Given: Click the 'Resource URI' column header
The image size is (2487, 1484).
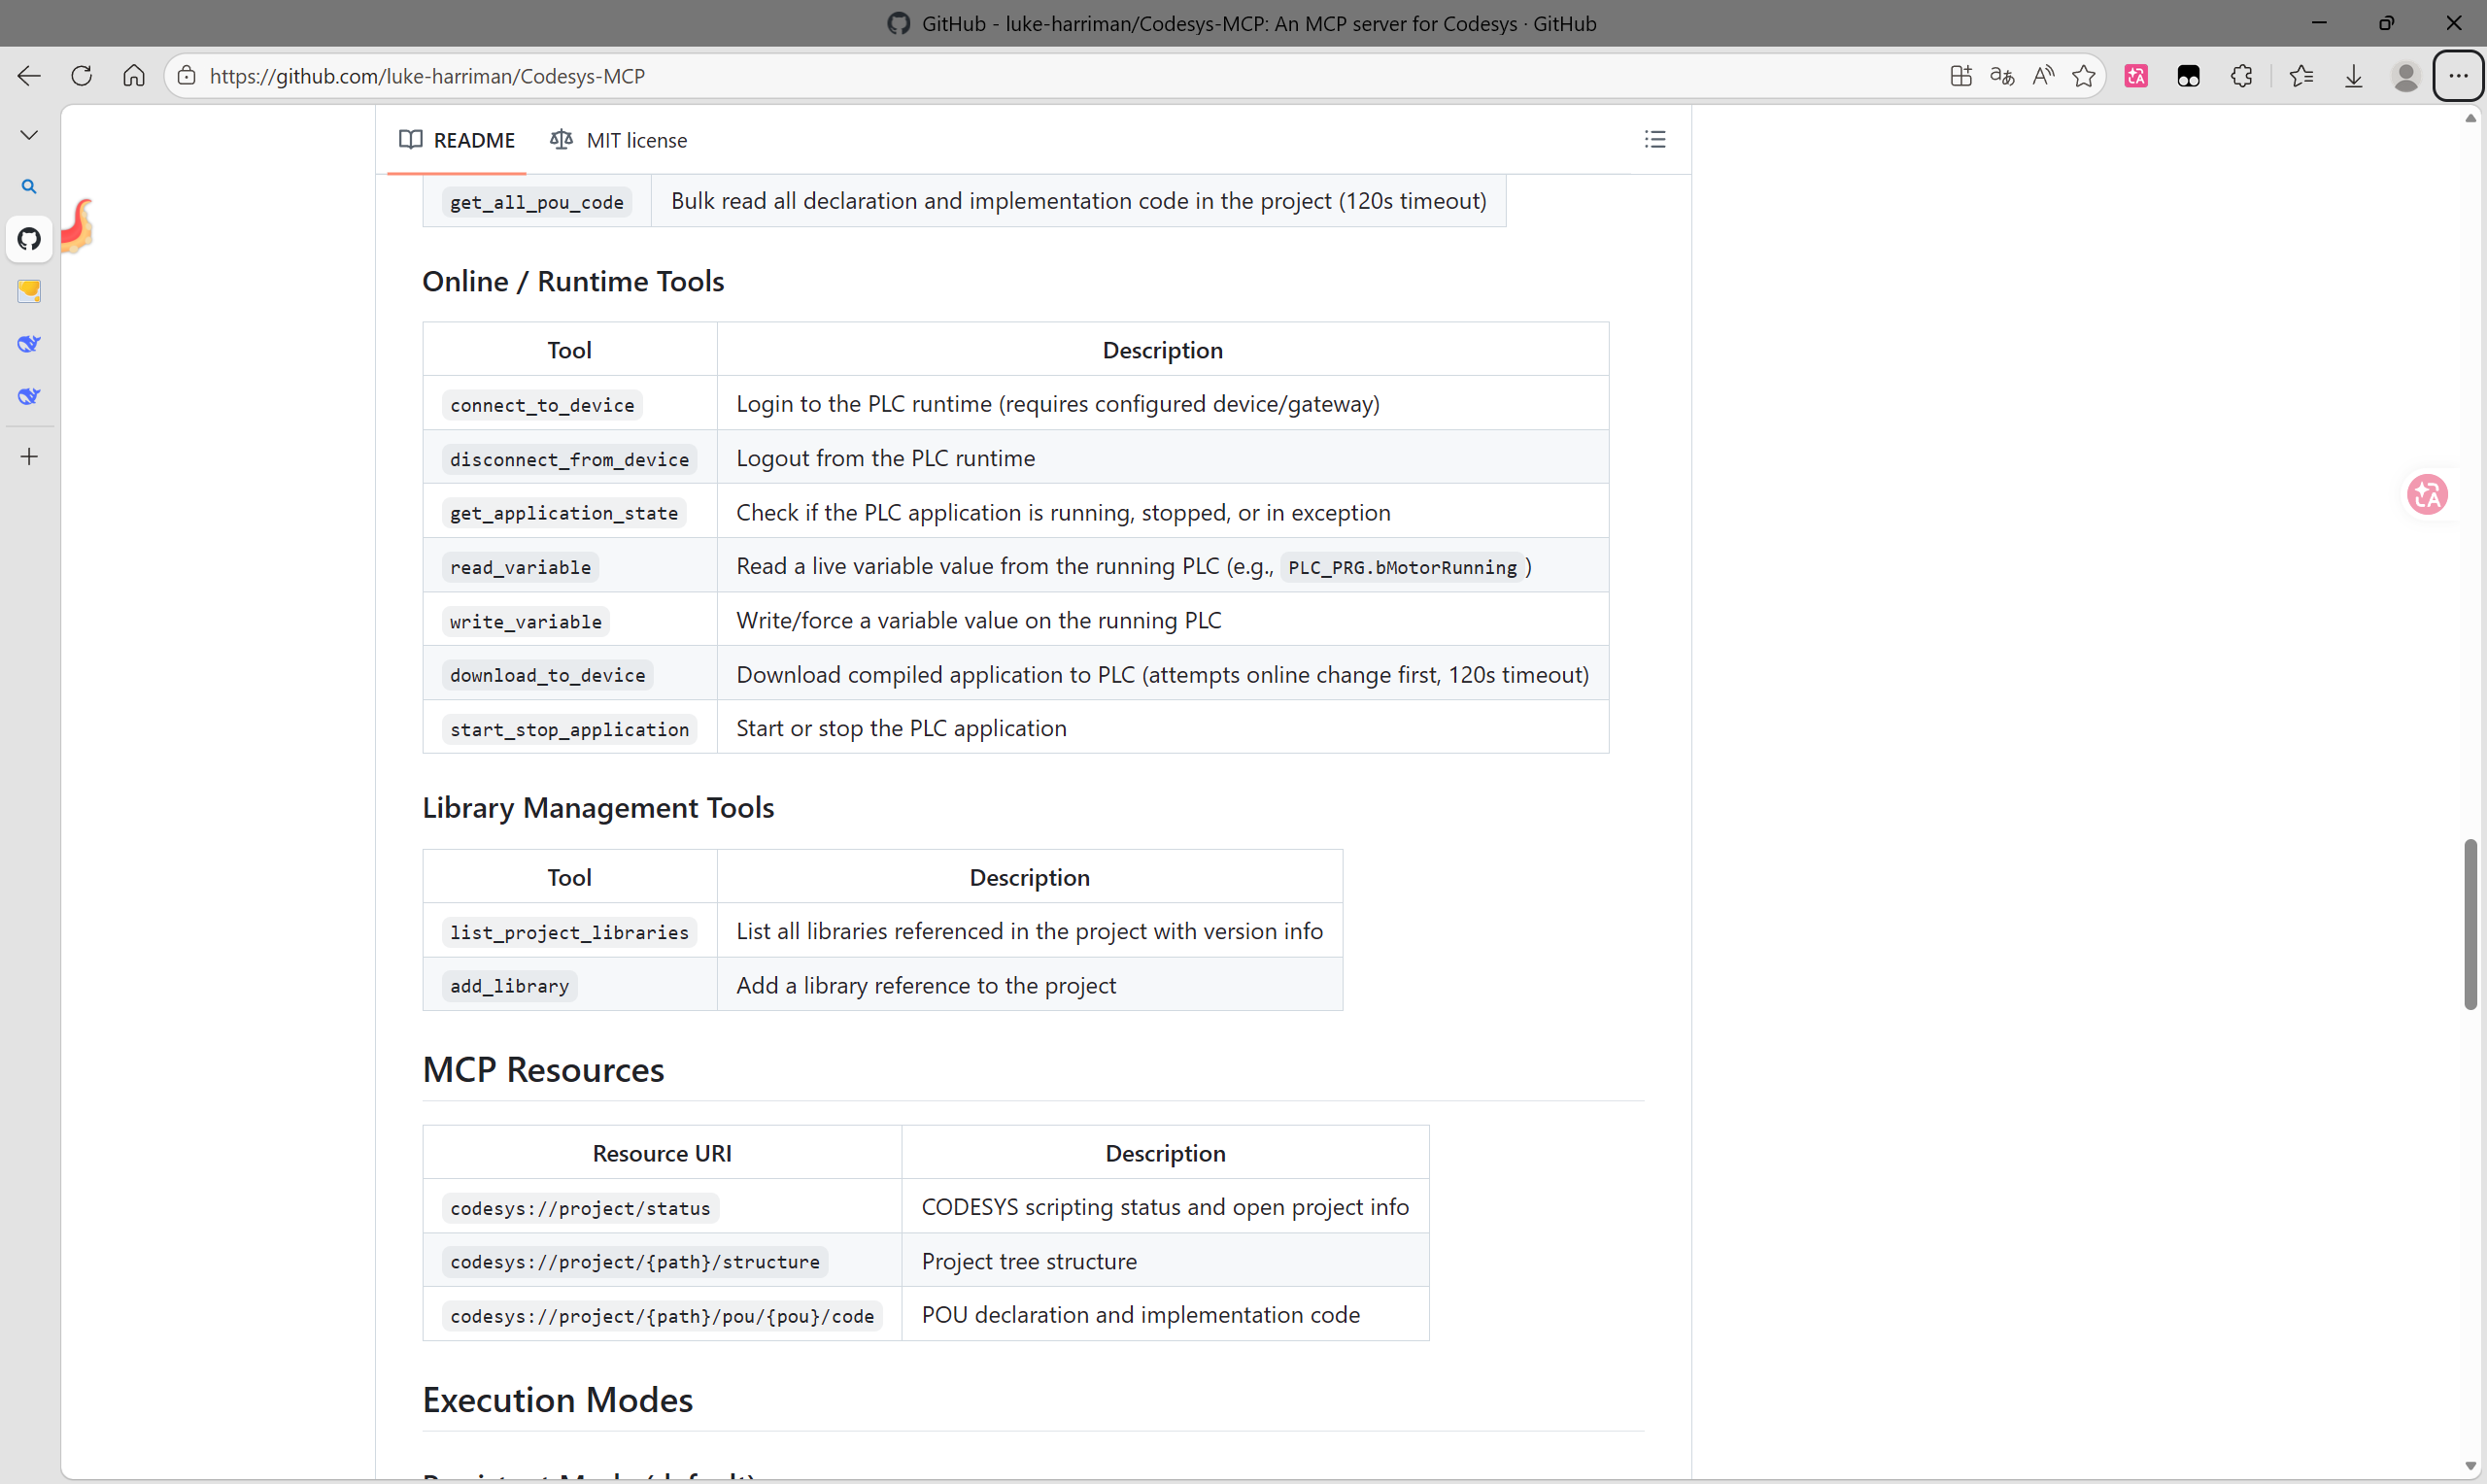Looking at the screenshot, I should pyautogui.click(x=662, y=1153).
